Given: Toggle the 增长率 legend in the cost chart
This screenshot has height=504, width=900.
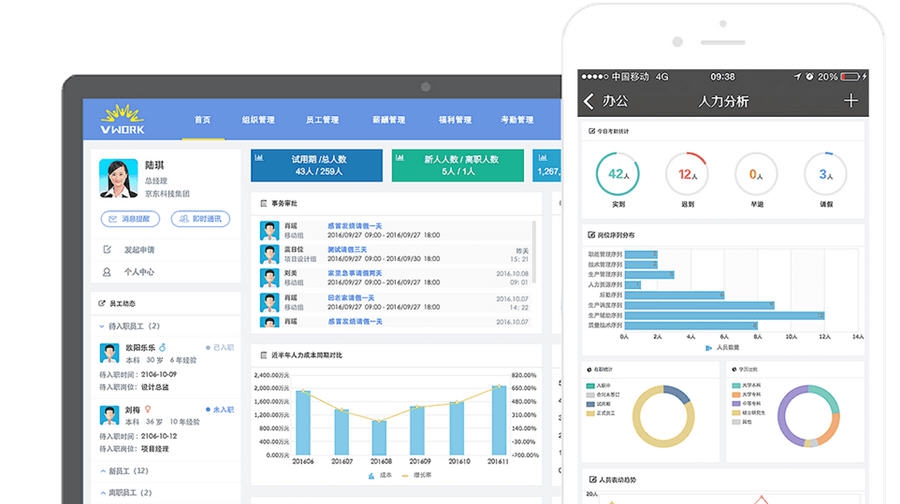Looking at the screenshot, I should (x=417, y=475).
